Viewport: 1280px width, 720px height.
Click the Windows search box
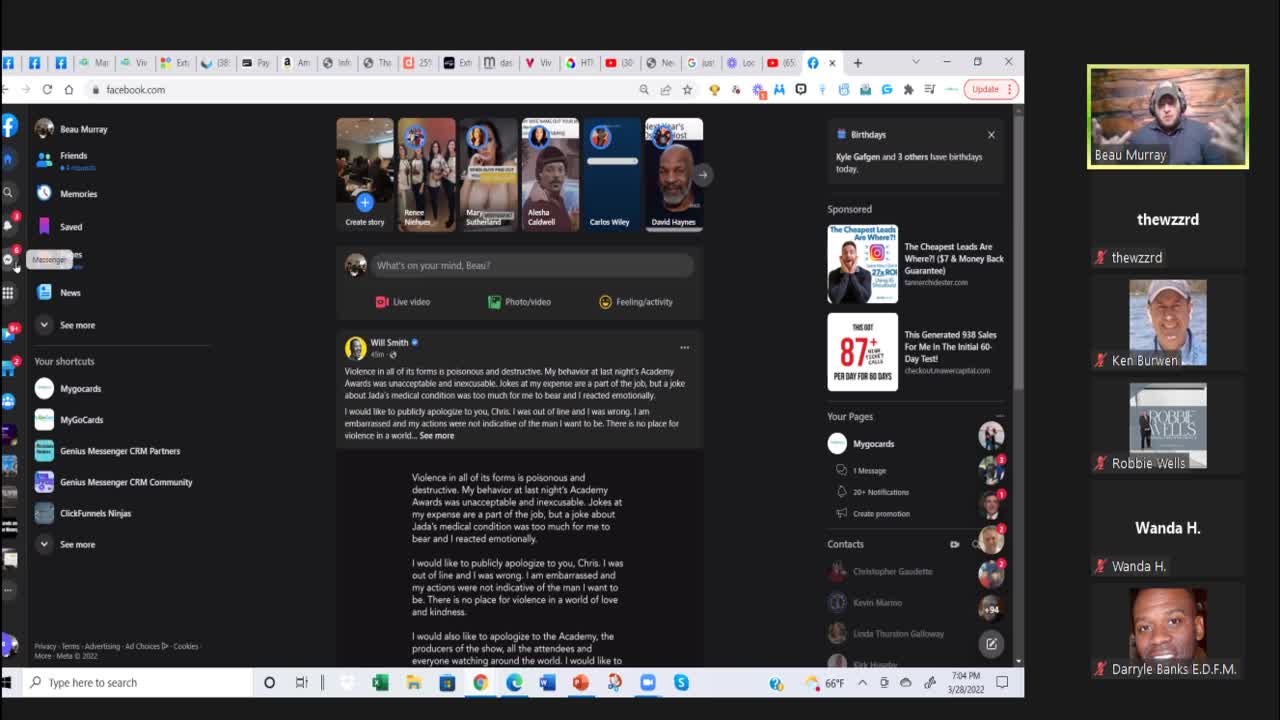click(139, 683)
